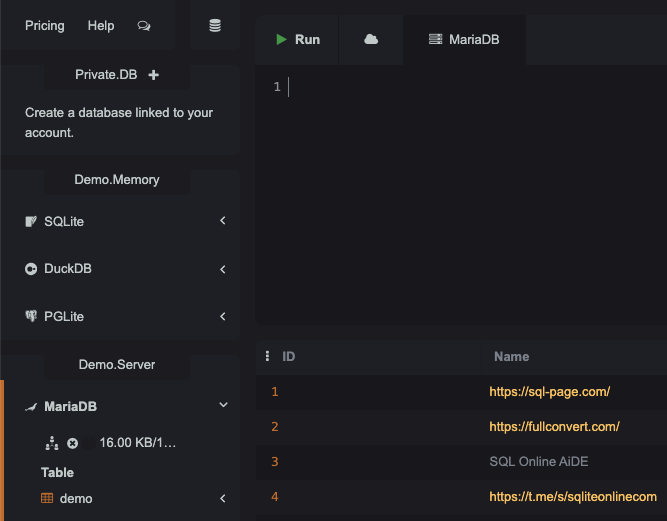Click the three-dot menu beside ID column

click(267, 356)
